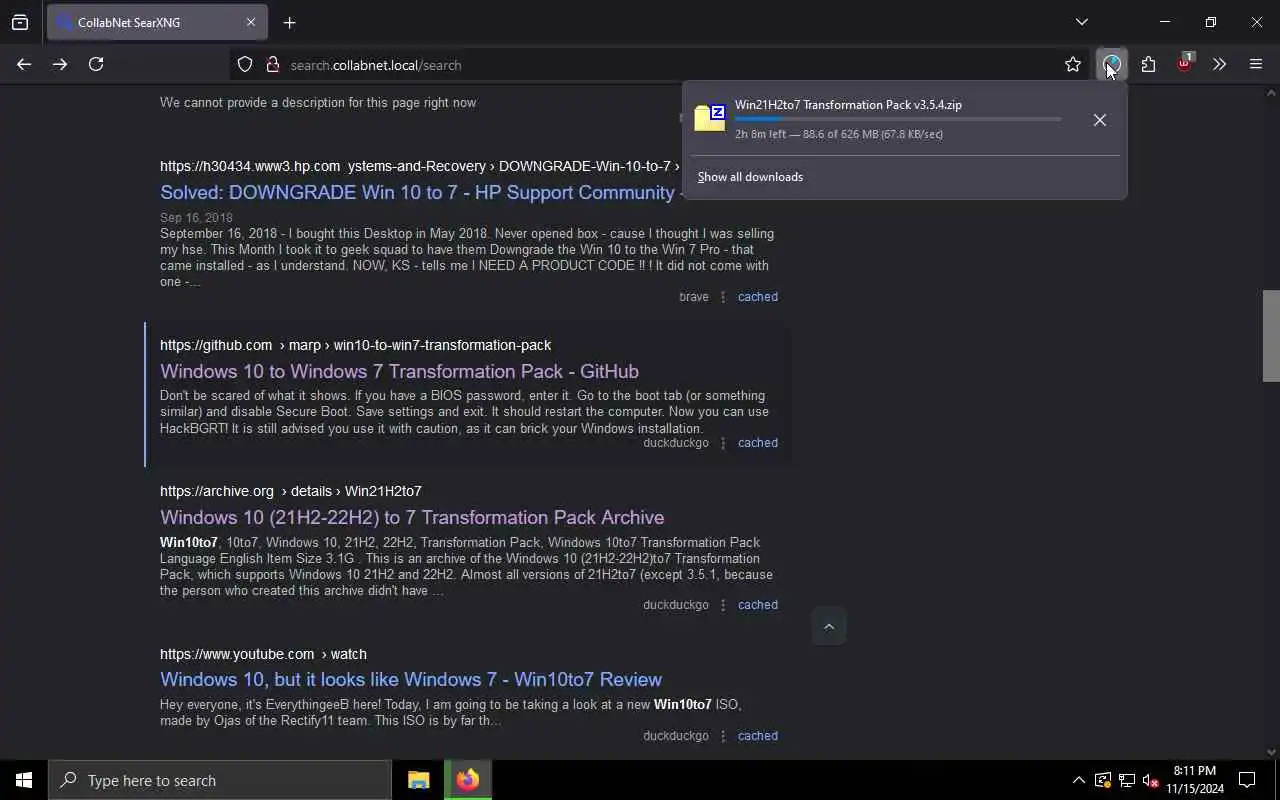Image resolution: width=1280 pixels, height=800 pixels.
Task: Select the CollabNet SearXNG tab
Action: tap(155, 22)
